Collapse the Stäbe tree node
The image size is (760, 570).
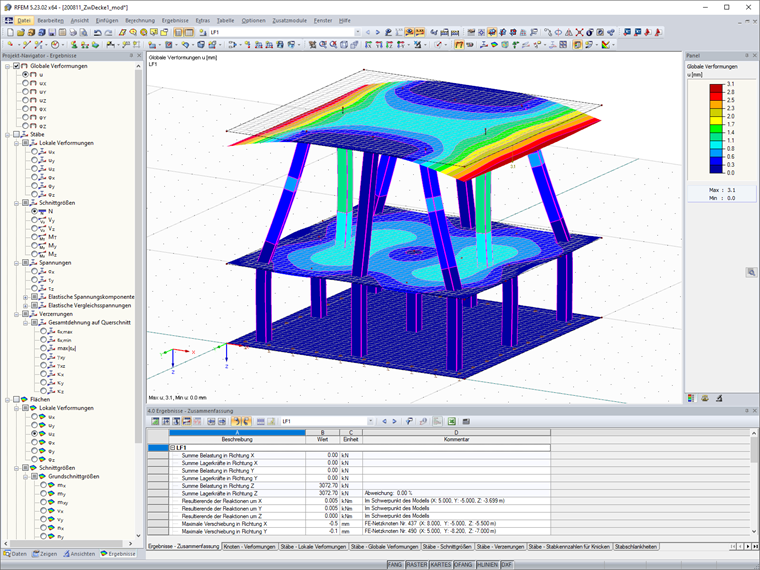7,134
